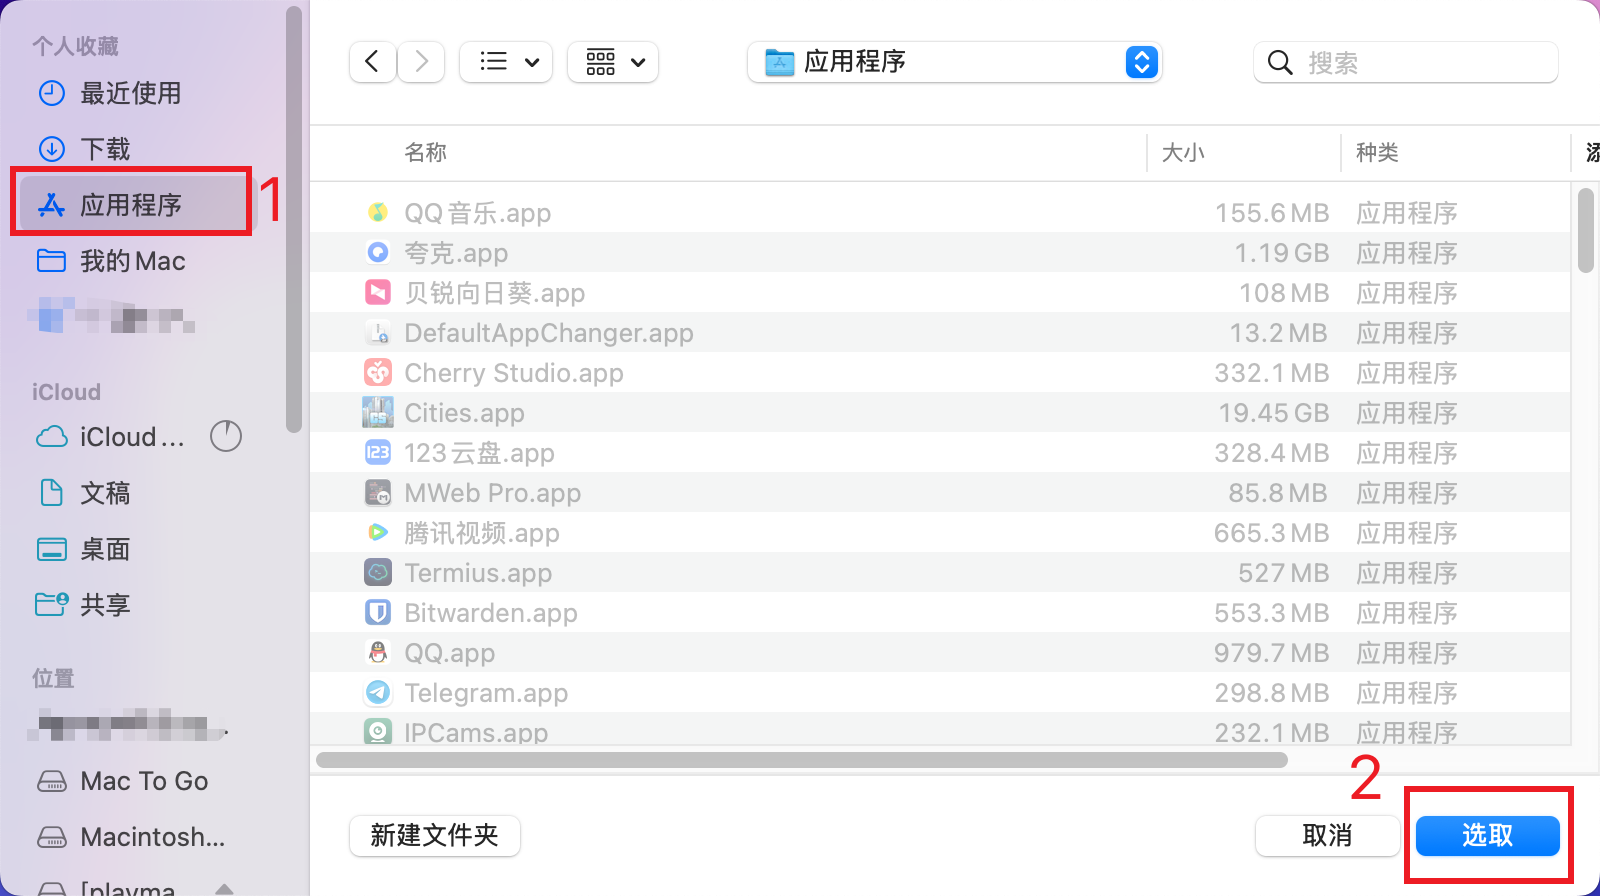Select the Termius.app icon
The width and height of the screenshot is (1600, 896).
pos(378,572)
